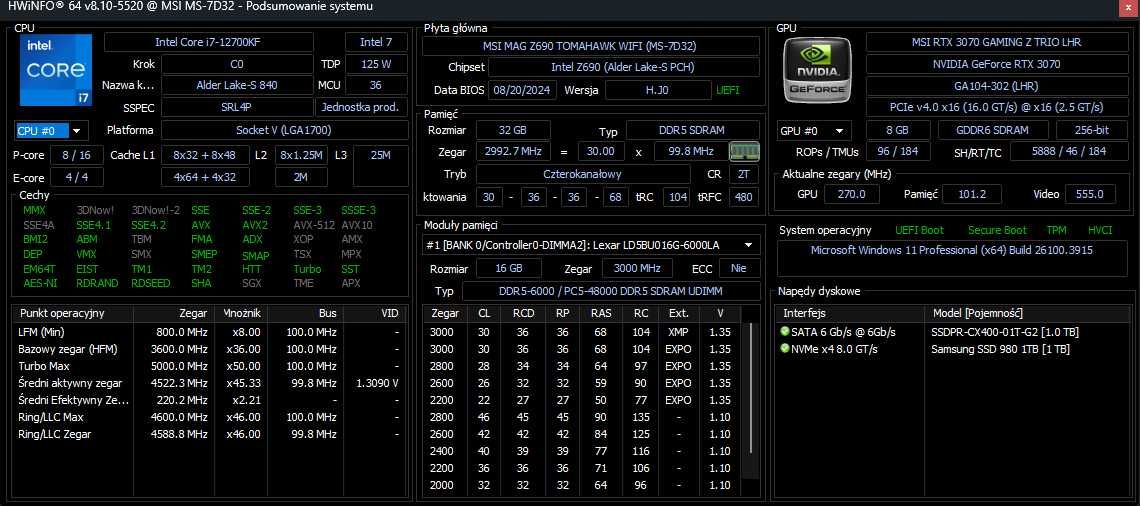The width and height of the screenshot is (1140, 506).
Task: Click the XMP entry in the Ext. column
Action: coord(678,332)
